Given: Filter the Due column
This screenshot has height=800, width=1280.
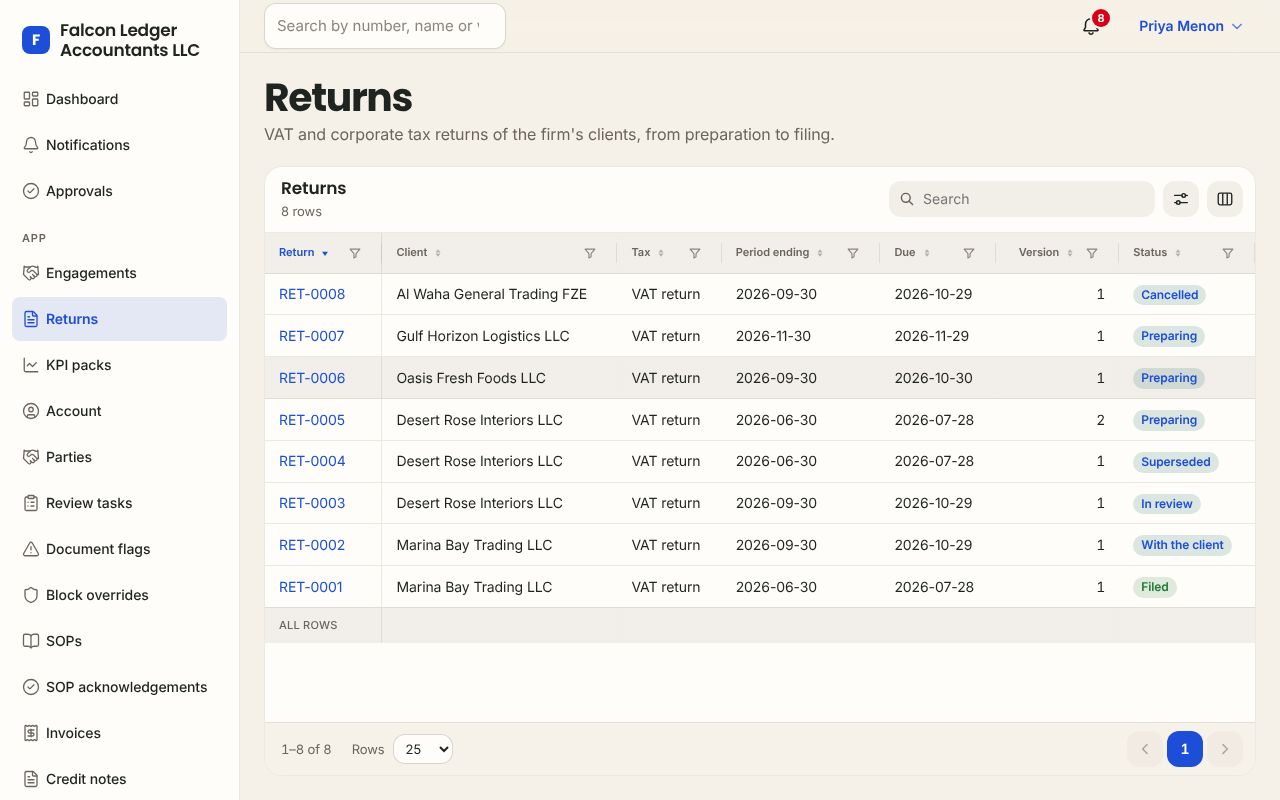Looking at the screenshot, I should coord(969,253).
